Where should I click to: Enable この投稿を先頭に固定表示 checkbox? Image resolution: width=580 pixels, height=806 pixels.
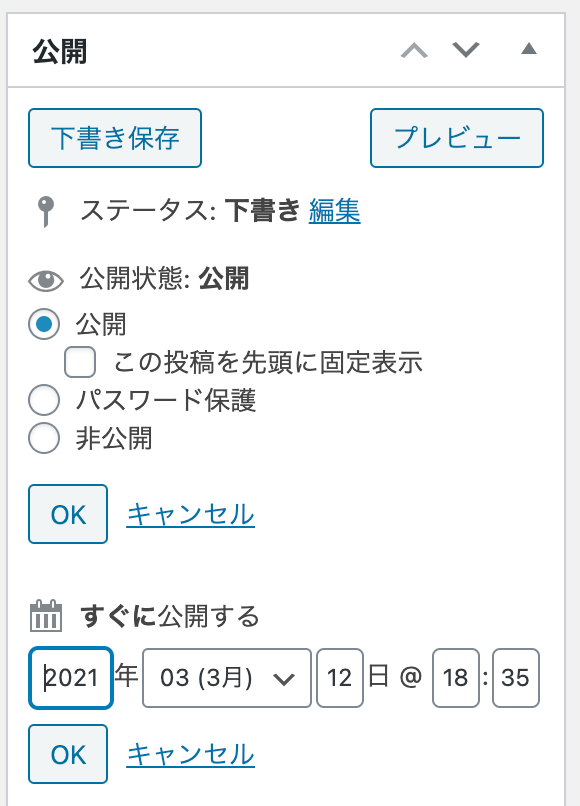pos(78,362)
